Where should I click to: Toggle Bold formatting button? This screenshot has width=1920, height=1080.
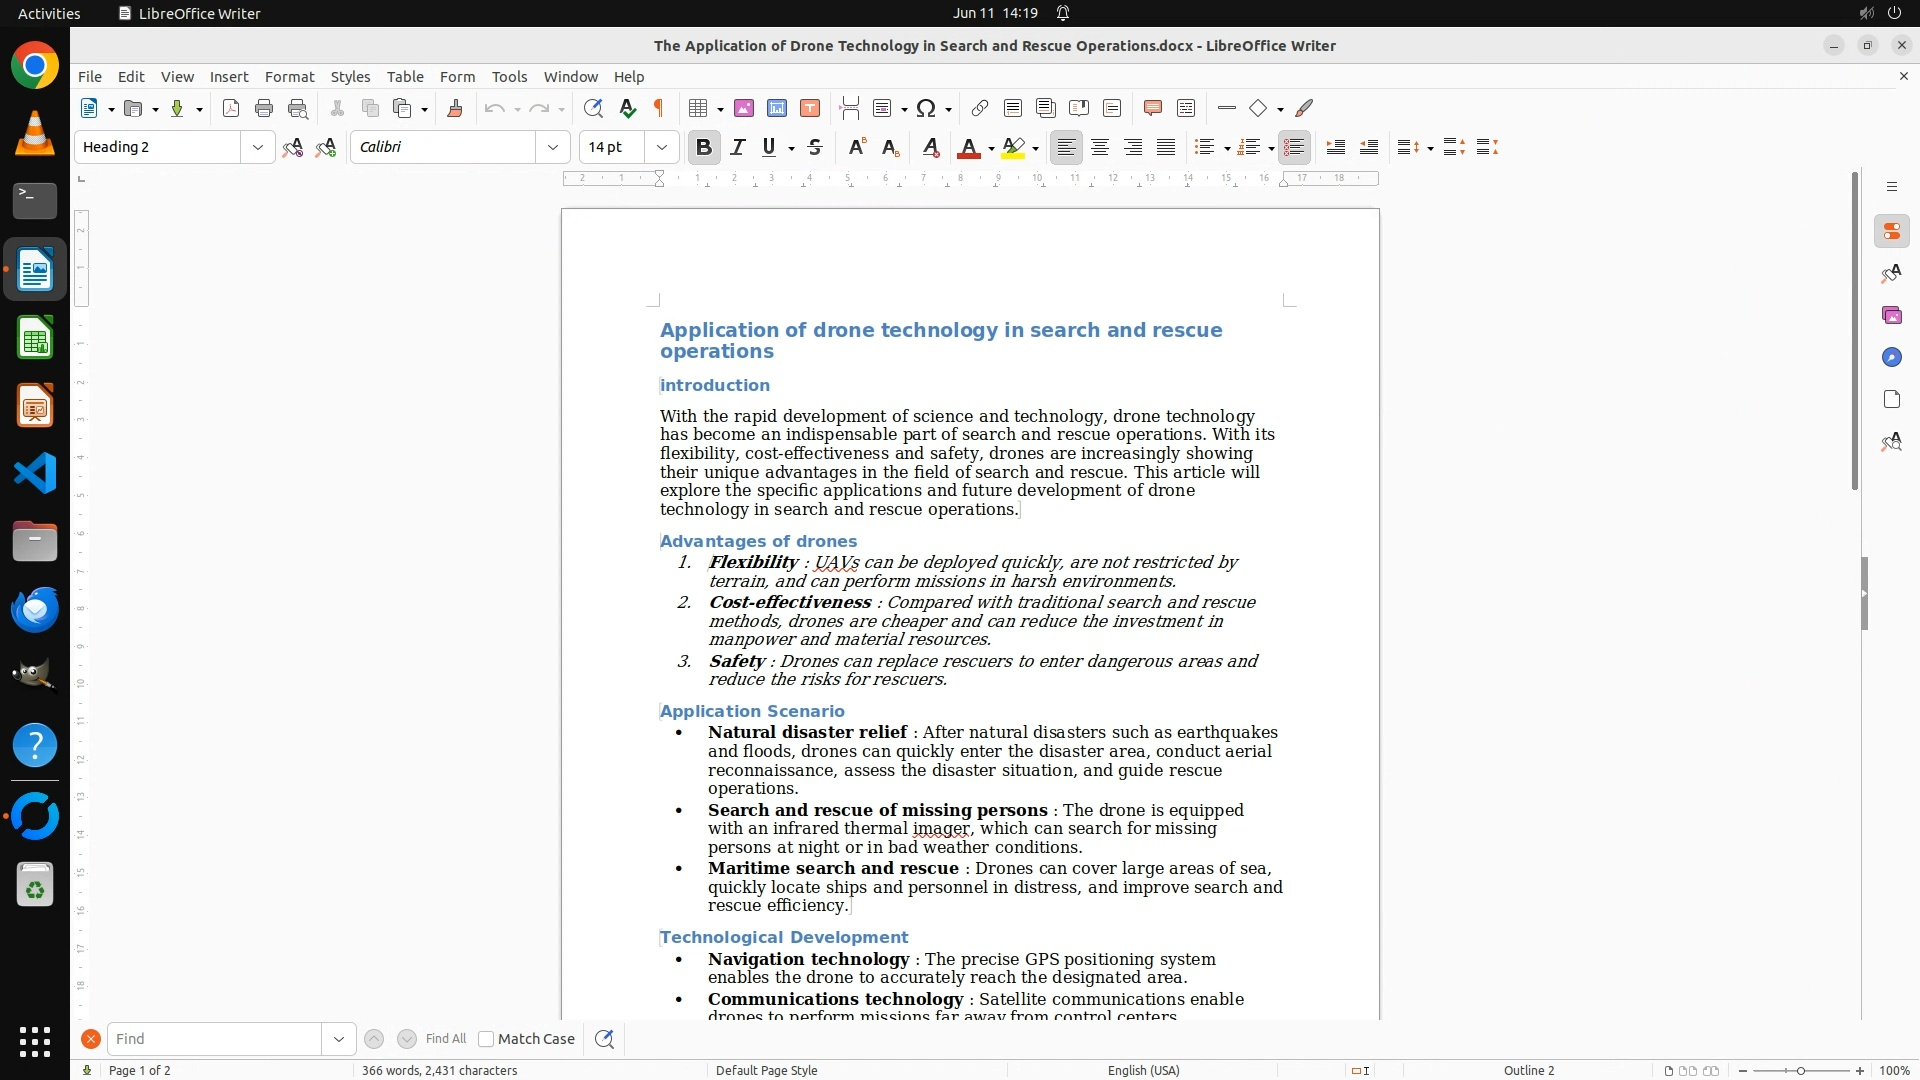[704, 148]
